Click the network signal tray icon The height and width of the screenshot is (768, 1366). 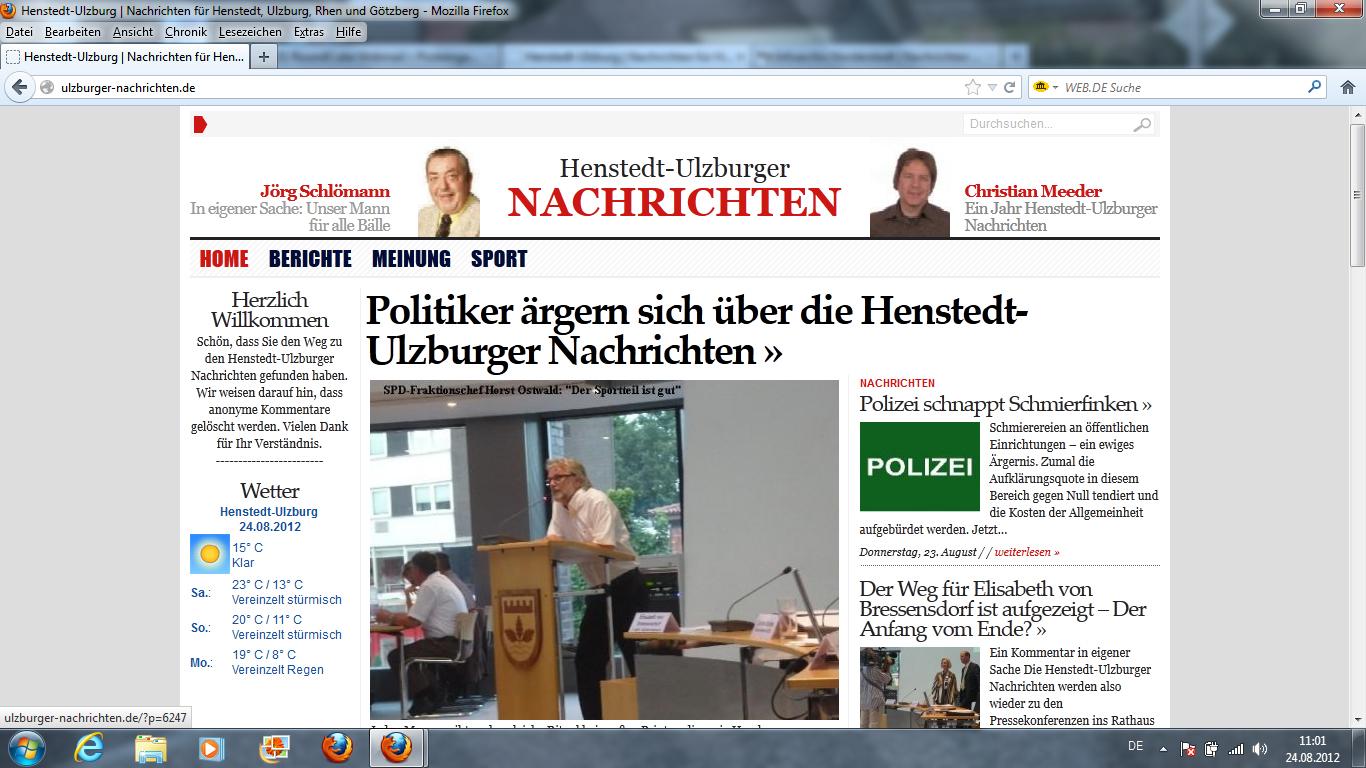click(1236, 748)
